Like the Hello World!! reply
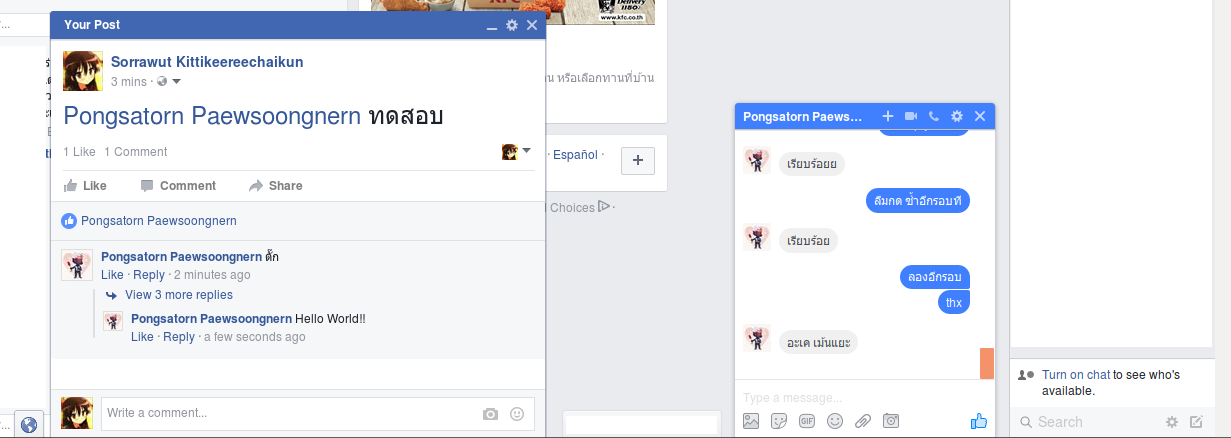Screen dimensions: 1231x438 point(142,337)
